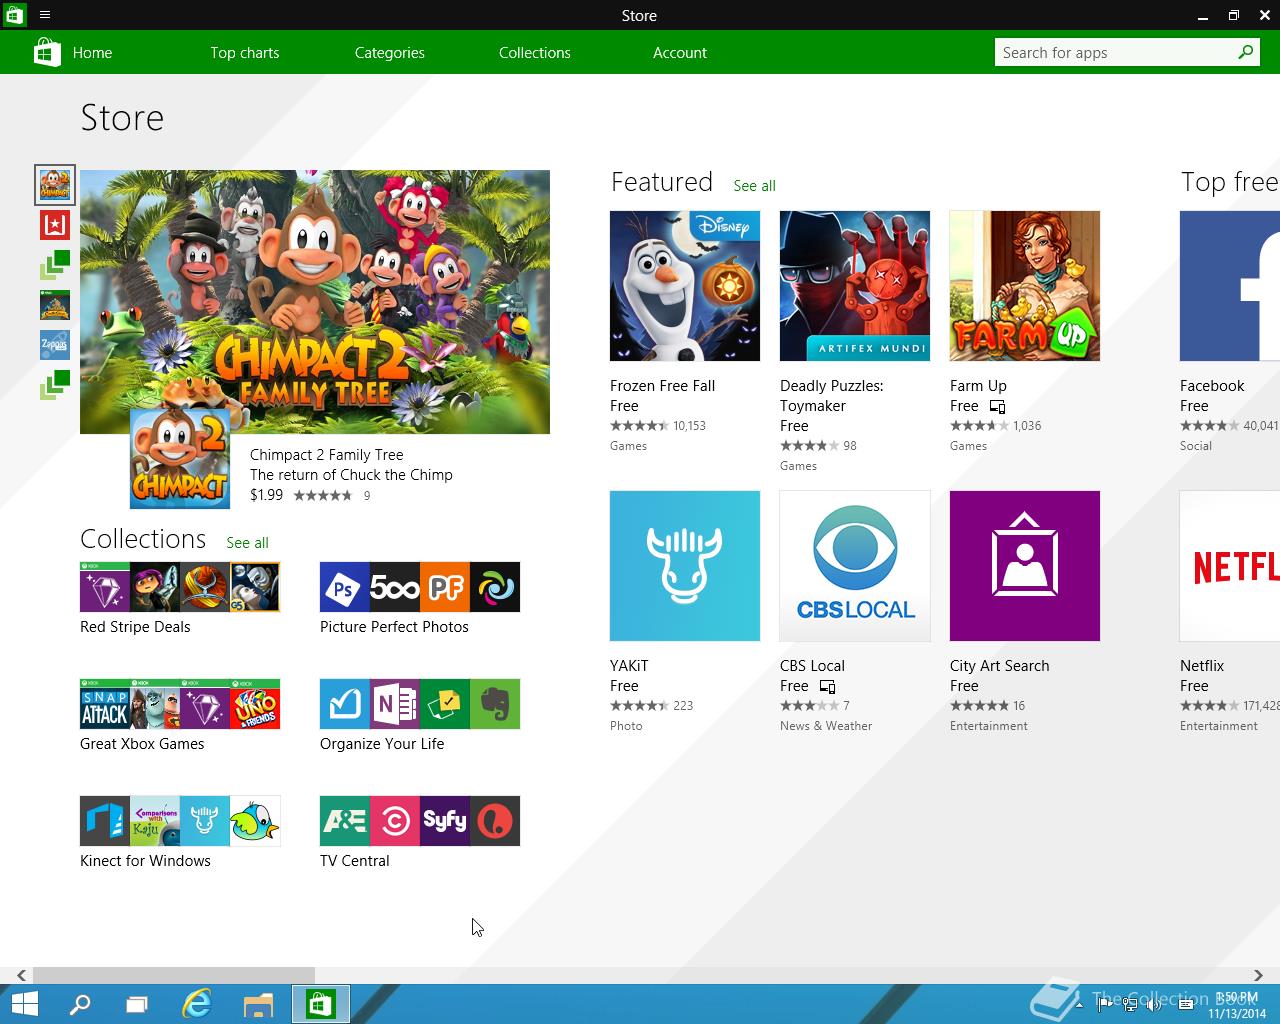Open Picture Perfect Photos collection
Image resolution: width=1280 pixels, height=1024 pixels.
point(420,587)
